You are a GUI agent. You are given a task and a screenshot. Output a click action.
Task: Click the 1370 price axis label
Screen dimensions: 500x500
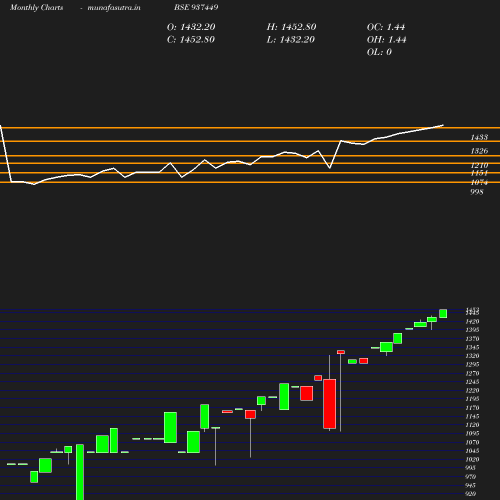pyautogui.click(x=472, y=339)
